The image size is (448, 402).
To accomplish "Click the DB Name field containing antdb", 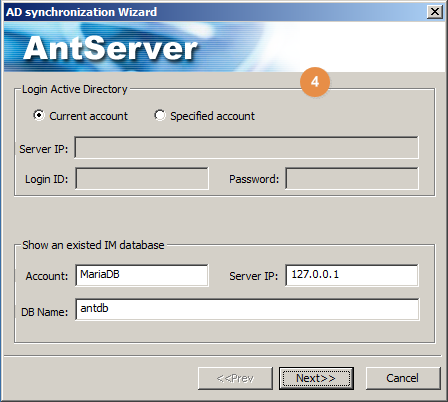I will click(x=247, y=309).
